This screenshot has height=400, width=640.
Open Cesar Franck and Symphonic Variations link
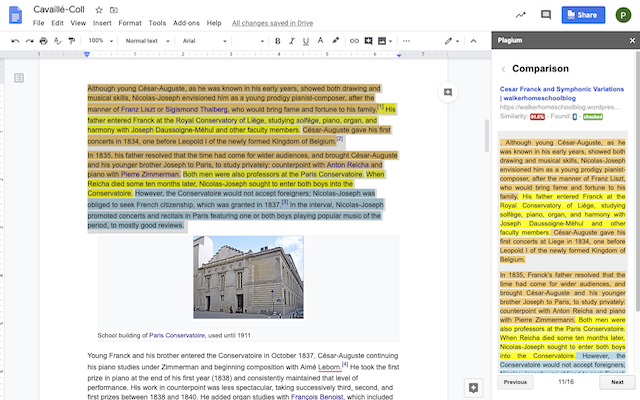coord(562,93)
